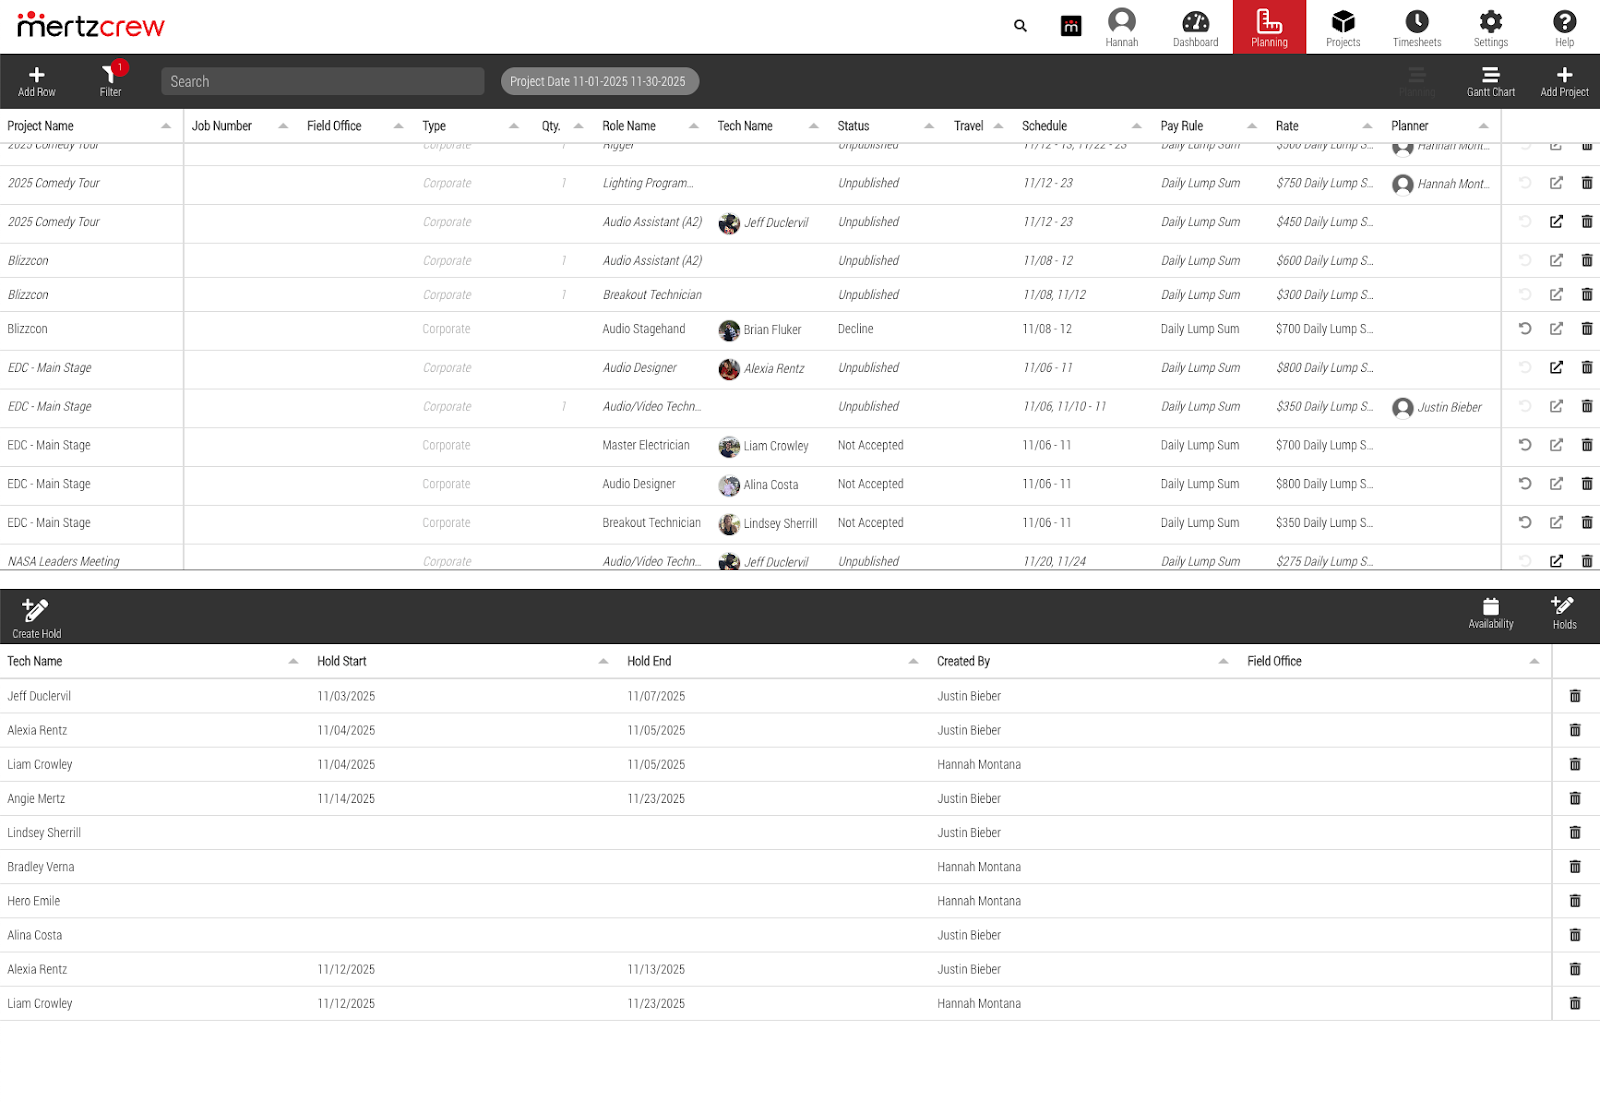
Task: Sort holds by Hold Start arrow
Action: [x=603, y=662]
